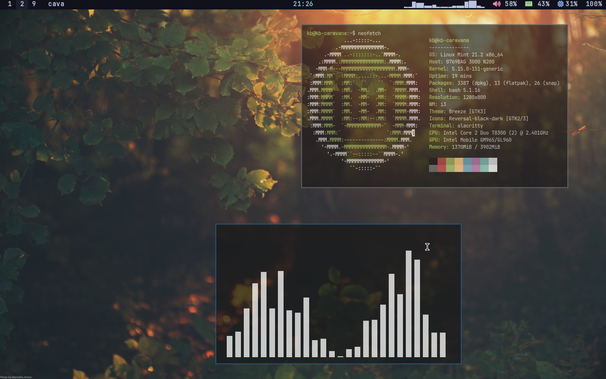Screen dimensions: 606x379
Task: Click the 'Packages' line in neofetch output
Action: [494, 83]
